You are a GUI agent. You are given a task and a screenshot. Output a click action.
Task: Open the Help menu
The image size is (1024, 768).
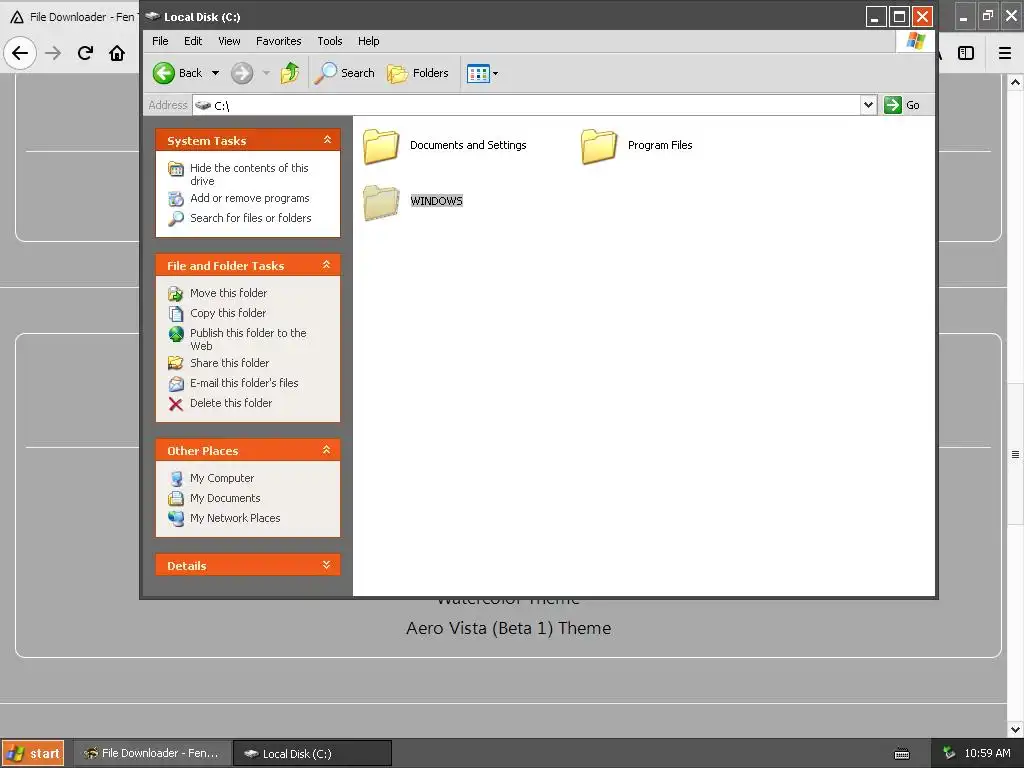point(368,41)
